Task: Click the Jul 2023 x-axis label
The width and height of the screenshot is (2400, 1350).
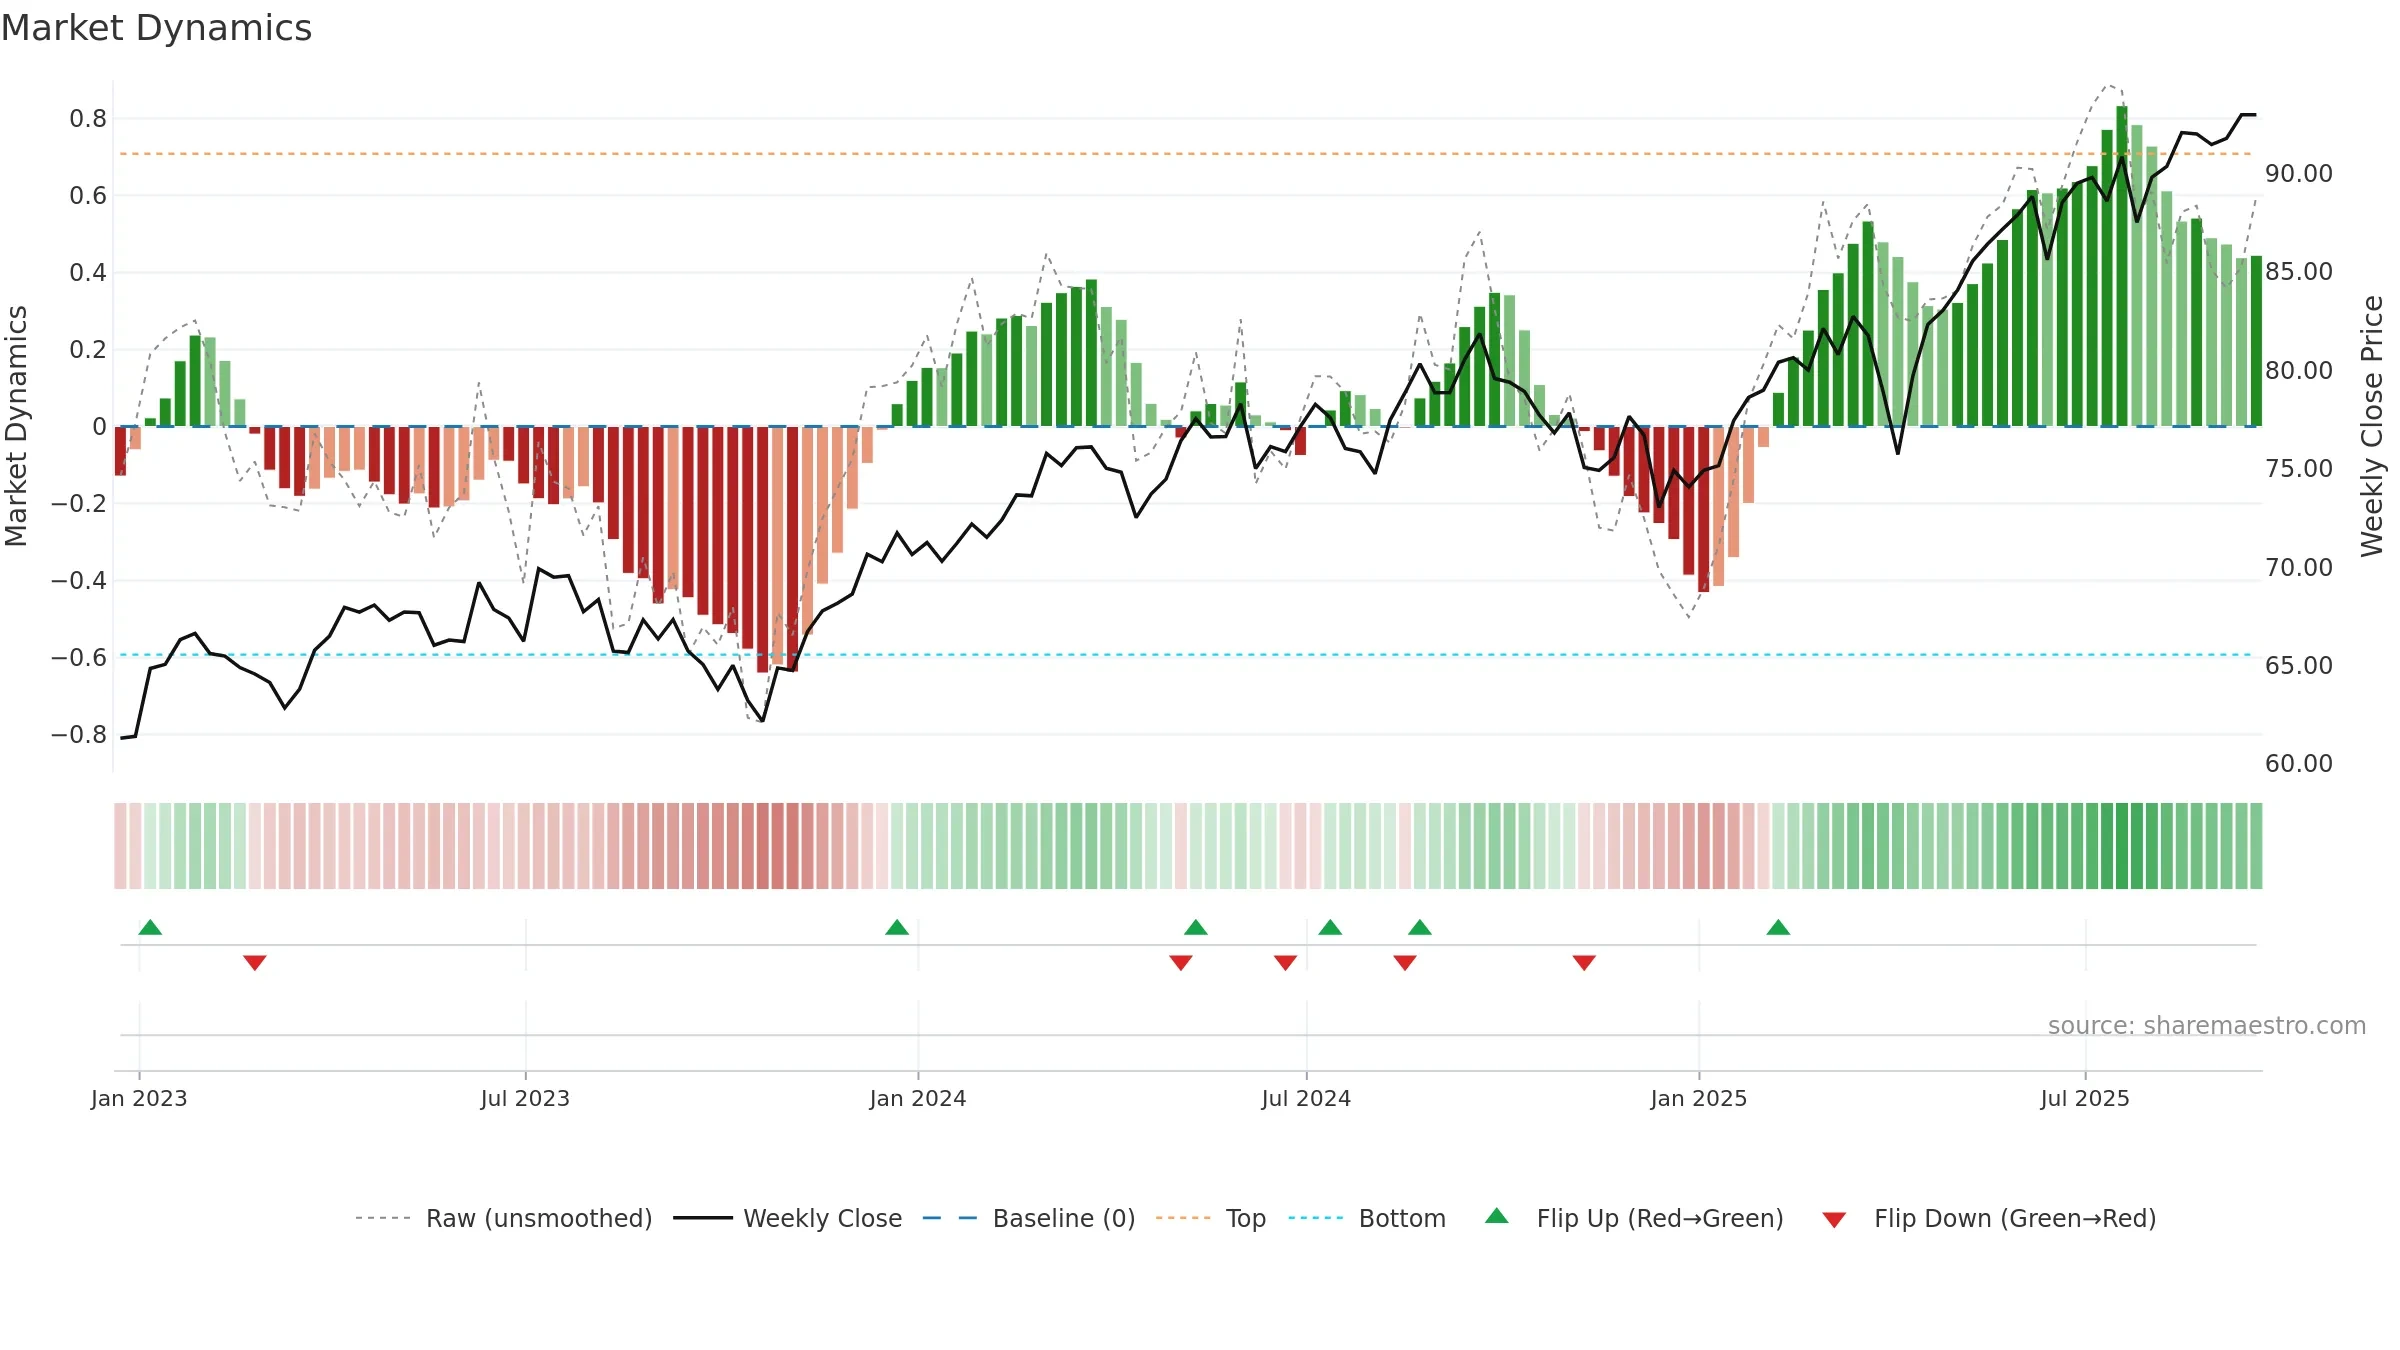Action: [525, 1098]
